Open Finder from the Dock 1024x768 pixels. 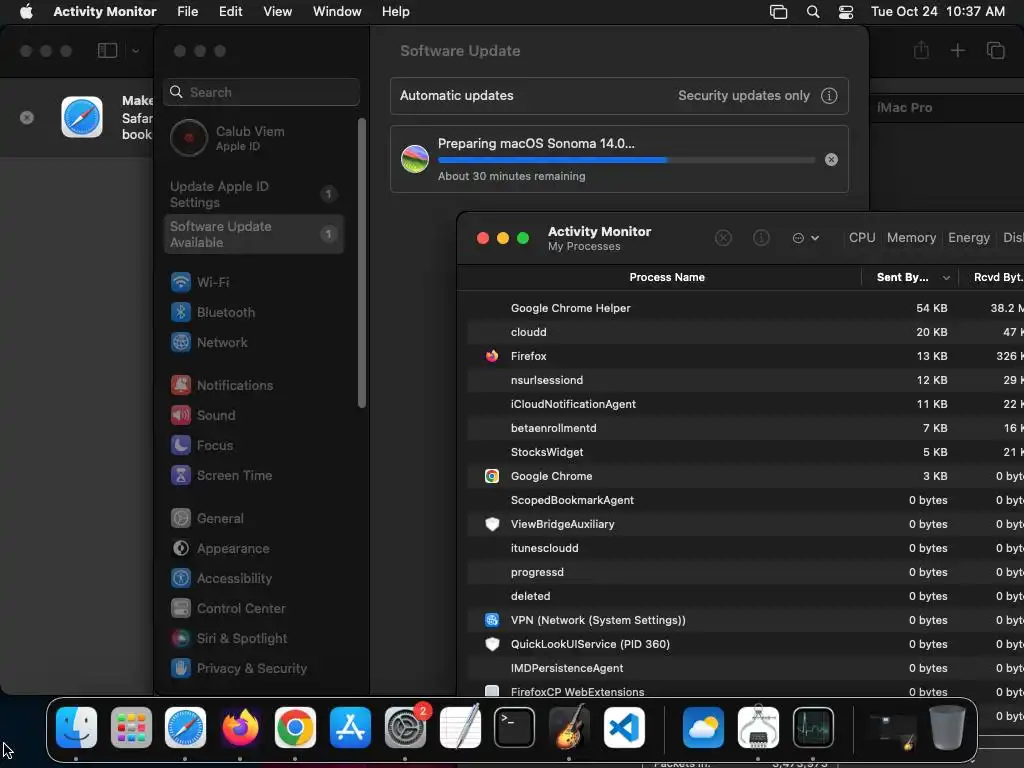click(x=76, y=728)
